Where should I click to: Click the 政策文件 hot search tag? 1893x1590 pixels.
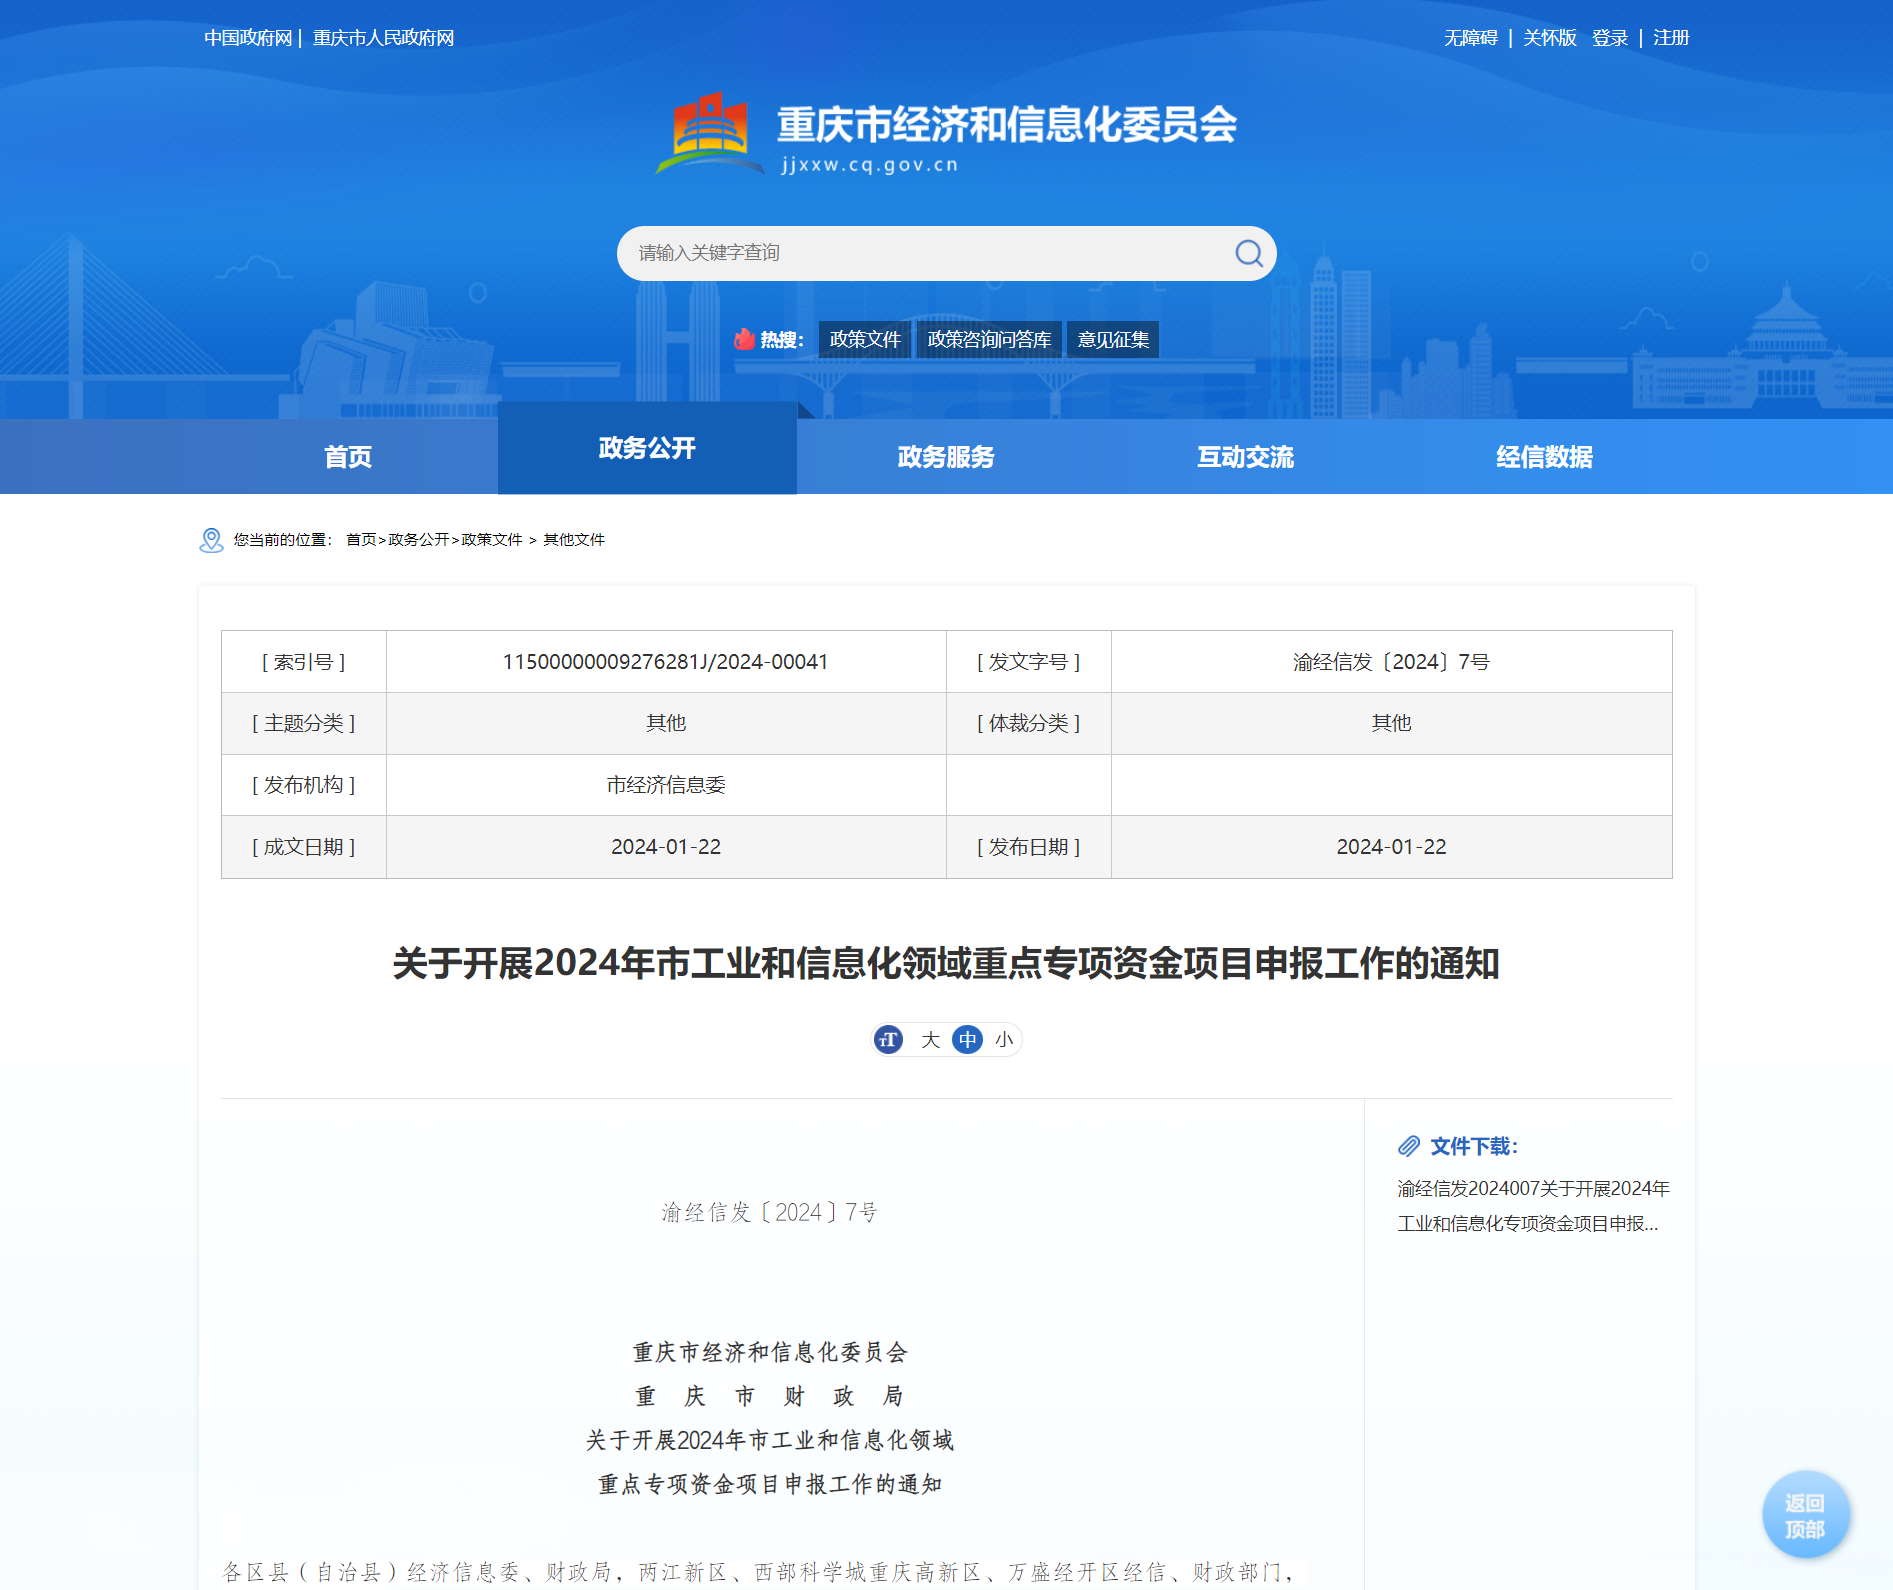point(865,339)
